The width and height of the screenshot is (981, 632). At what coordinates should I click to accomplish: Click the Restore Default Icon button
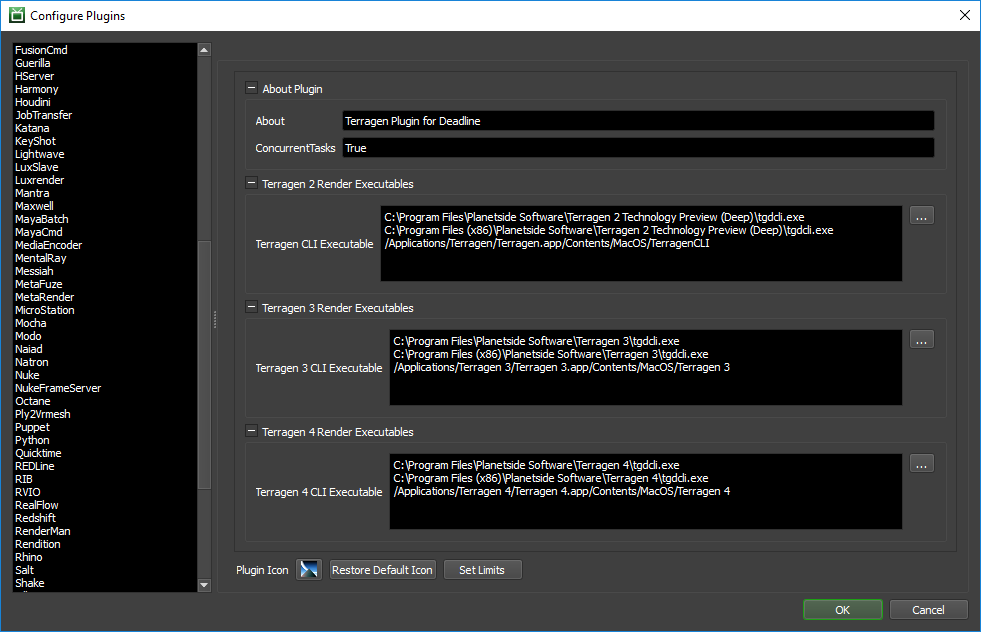[382, 570]
